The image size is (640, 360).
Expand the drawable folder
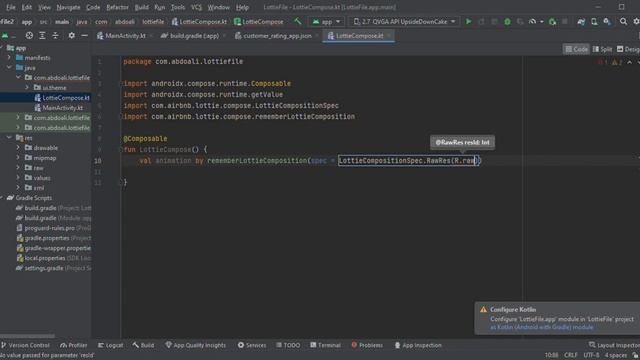coord(18,147)
